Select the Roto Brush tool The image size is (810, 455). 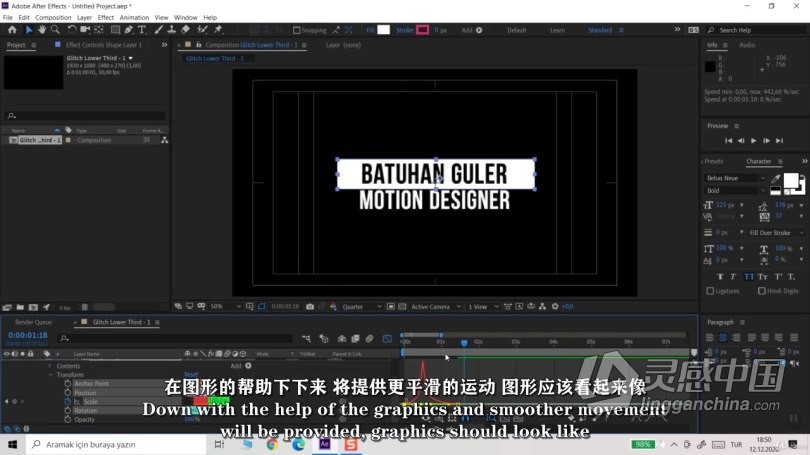[x=202, y=30]
